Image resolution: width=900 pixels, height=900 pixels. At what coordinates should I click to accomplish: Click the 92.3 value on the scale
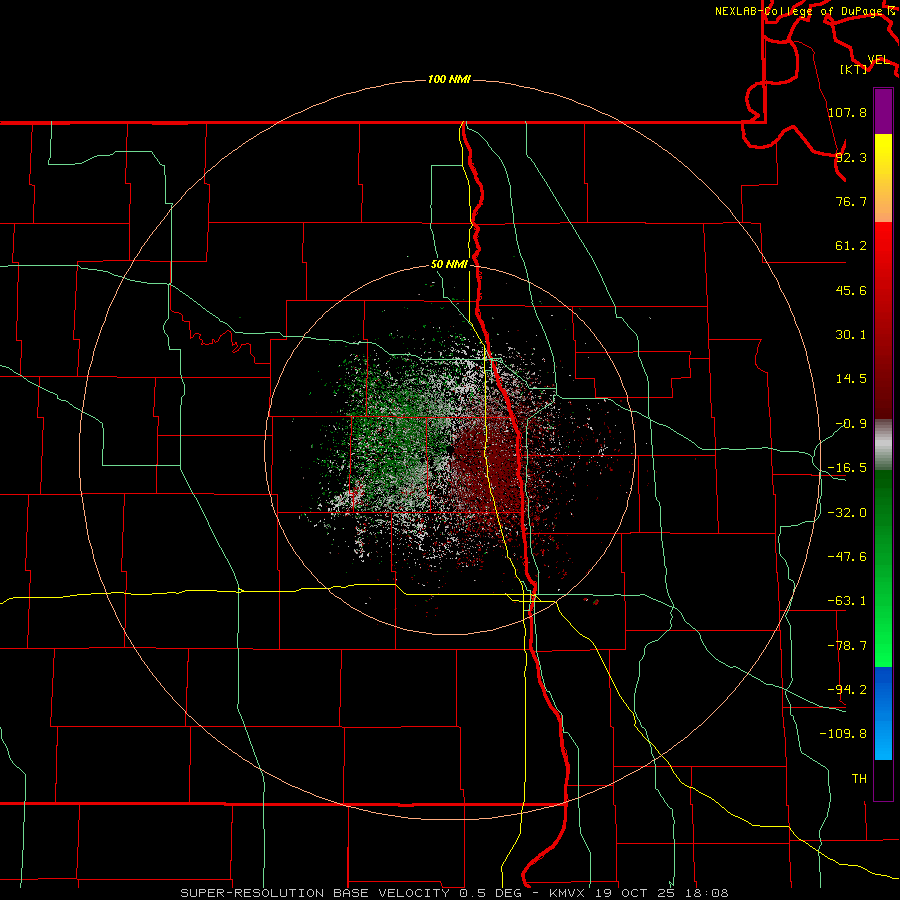click(851, 157)
